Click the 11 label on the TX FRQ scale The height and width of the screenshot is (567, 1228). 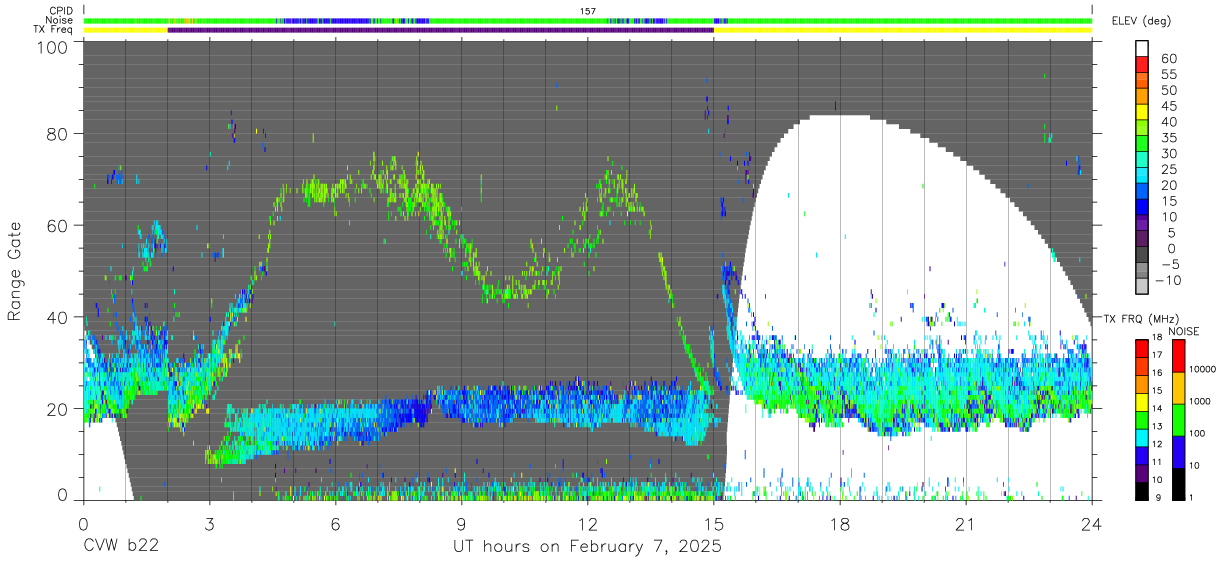tap(1158, 462)
